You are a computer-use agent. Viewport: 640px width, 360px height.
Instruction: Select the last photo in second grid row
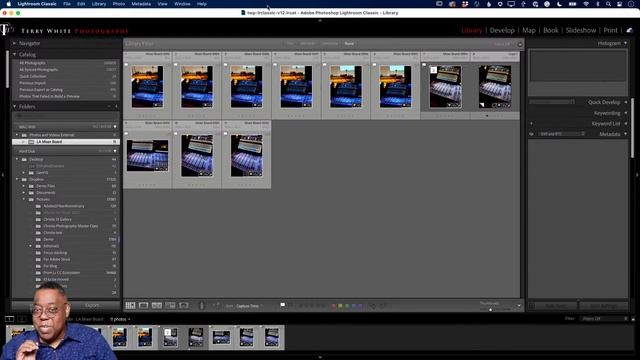pyautogui.click(x=247, y=156)
